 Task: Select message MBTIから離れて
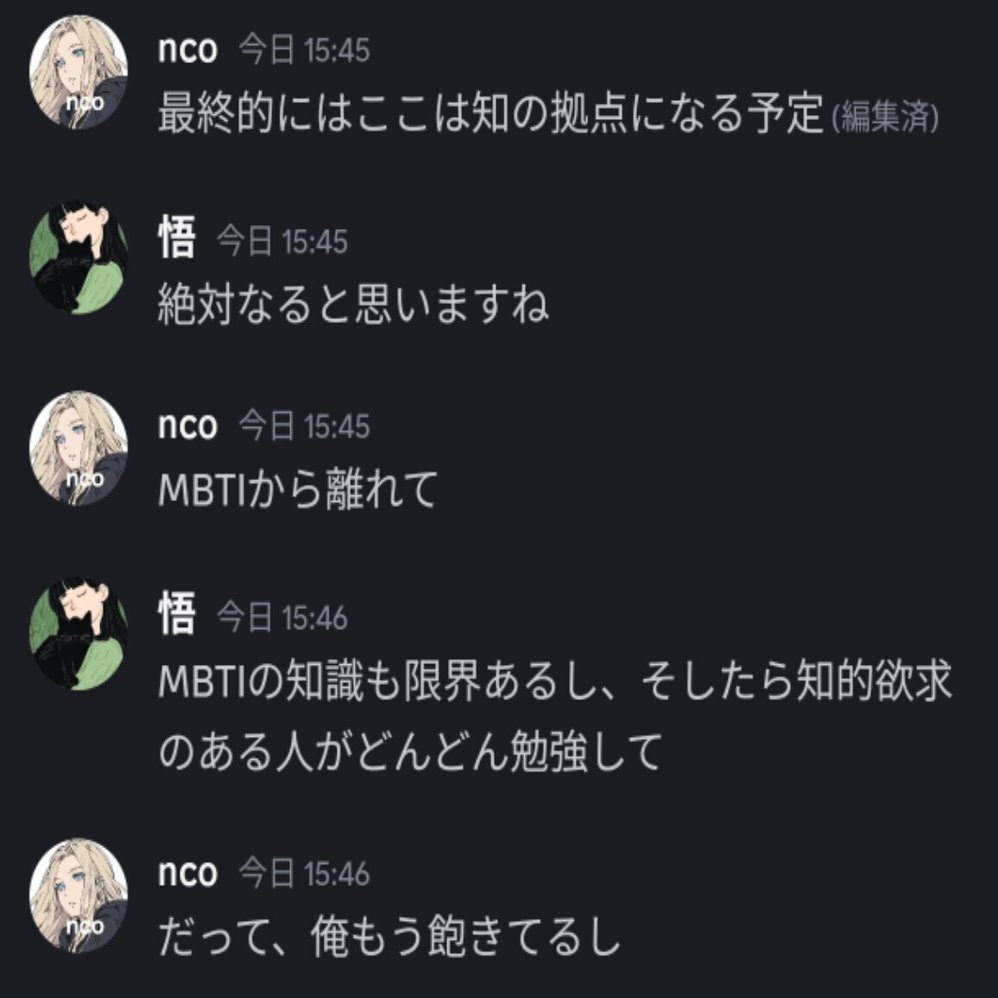[x=298, y=489]
